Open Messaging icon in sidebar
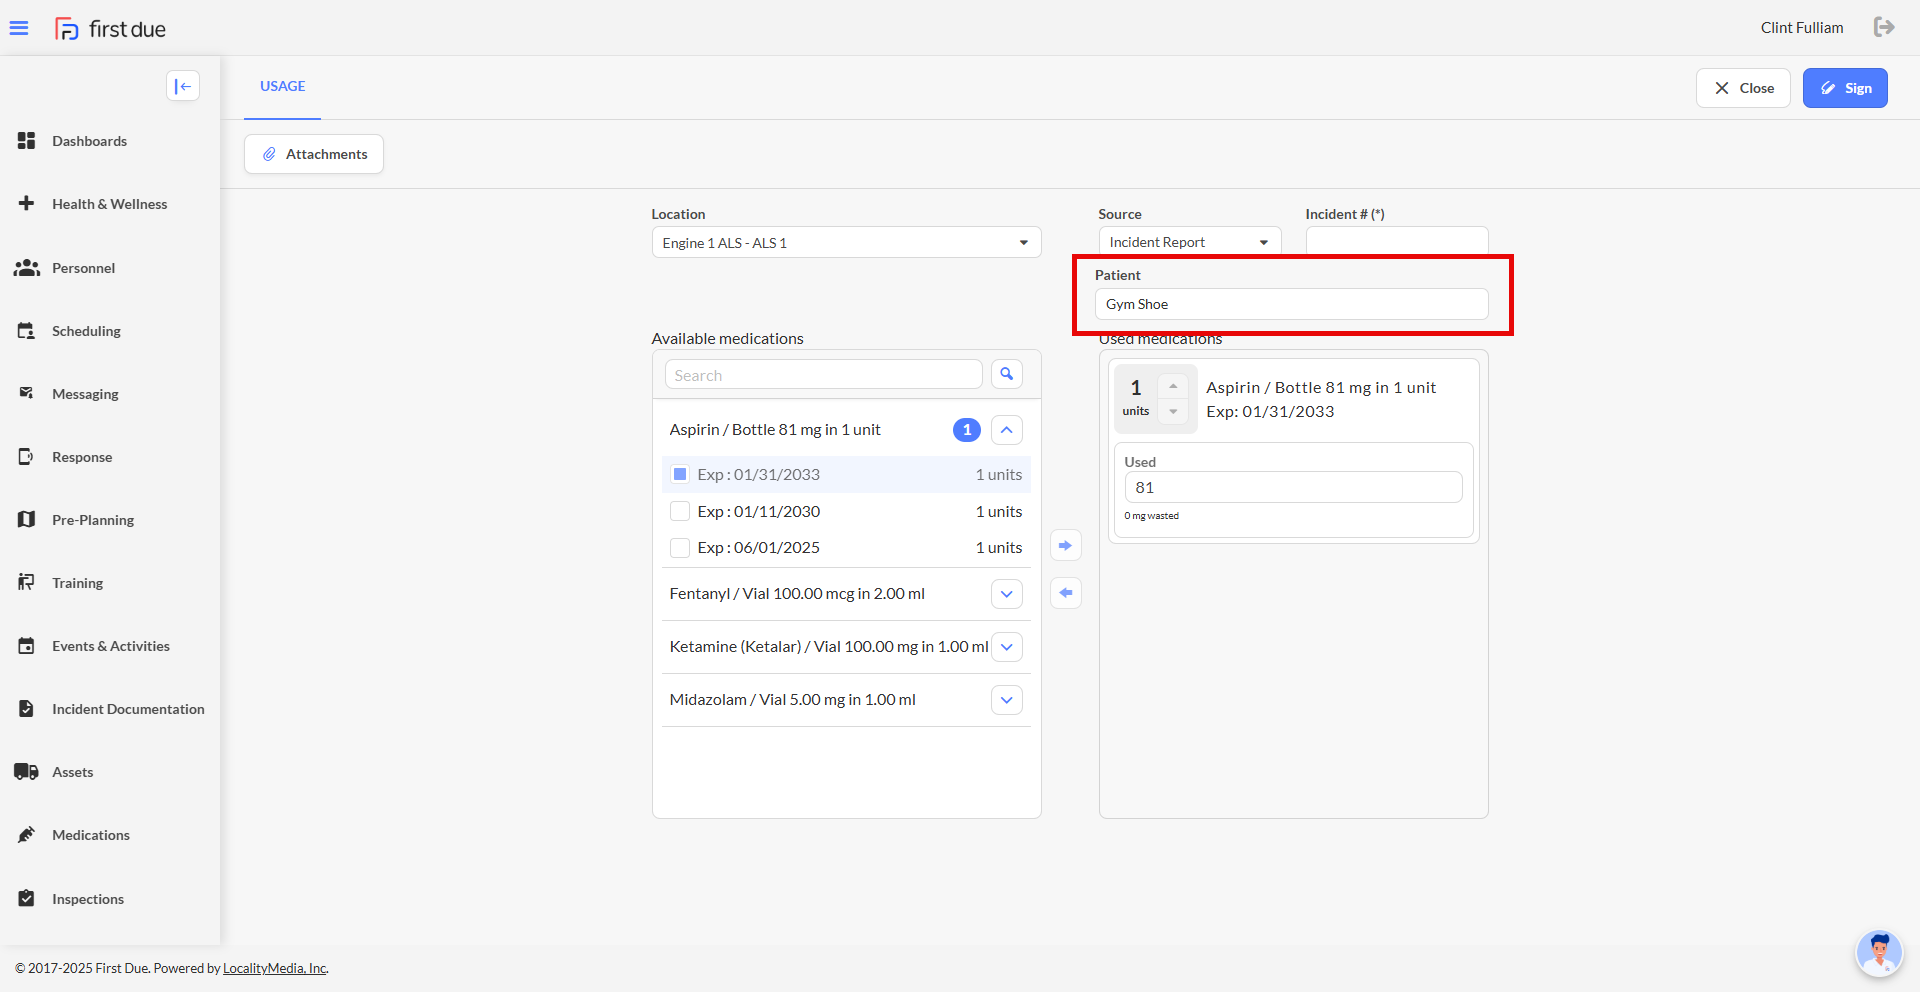This screenshot has width=1920, height=993. click(x=27, y=394)
